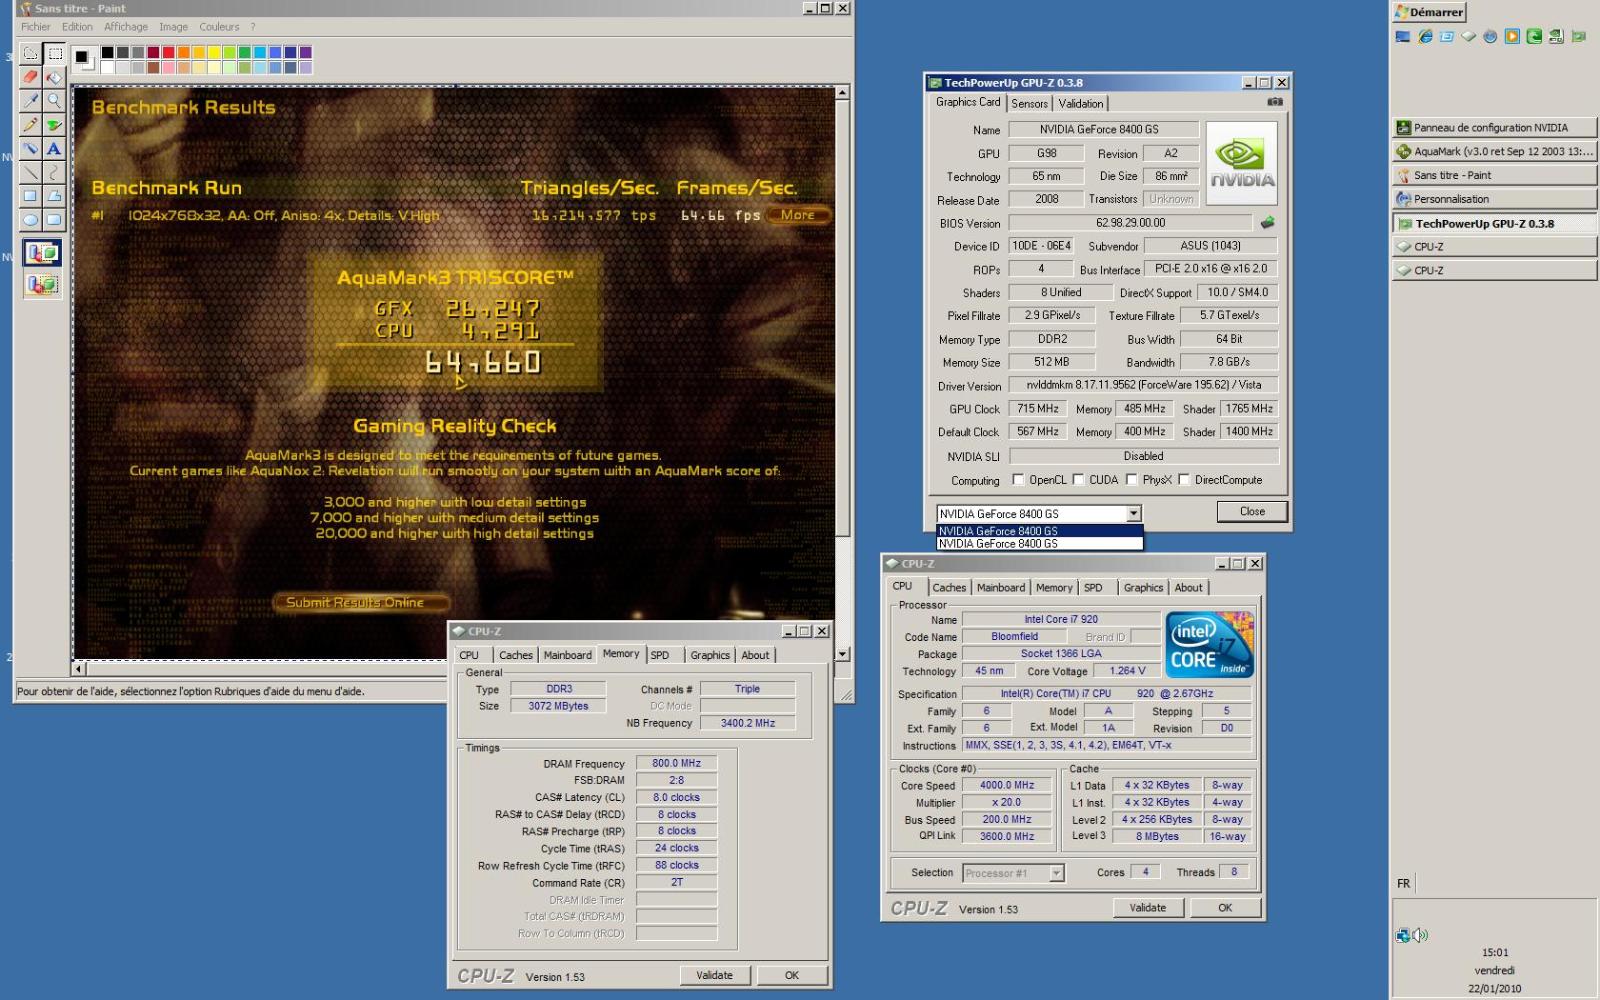Pick the Curve tool in Paint
The image size is (1600, 1000).
pyautogui.click(x=55, y=173)
